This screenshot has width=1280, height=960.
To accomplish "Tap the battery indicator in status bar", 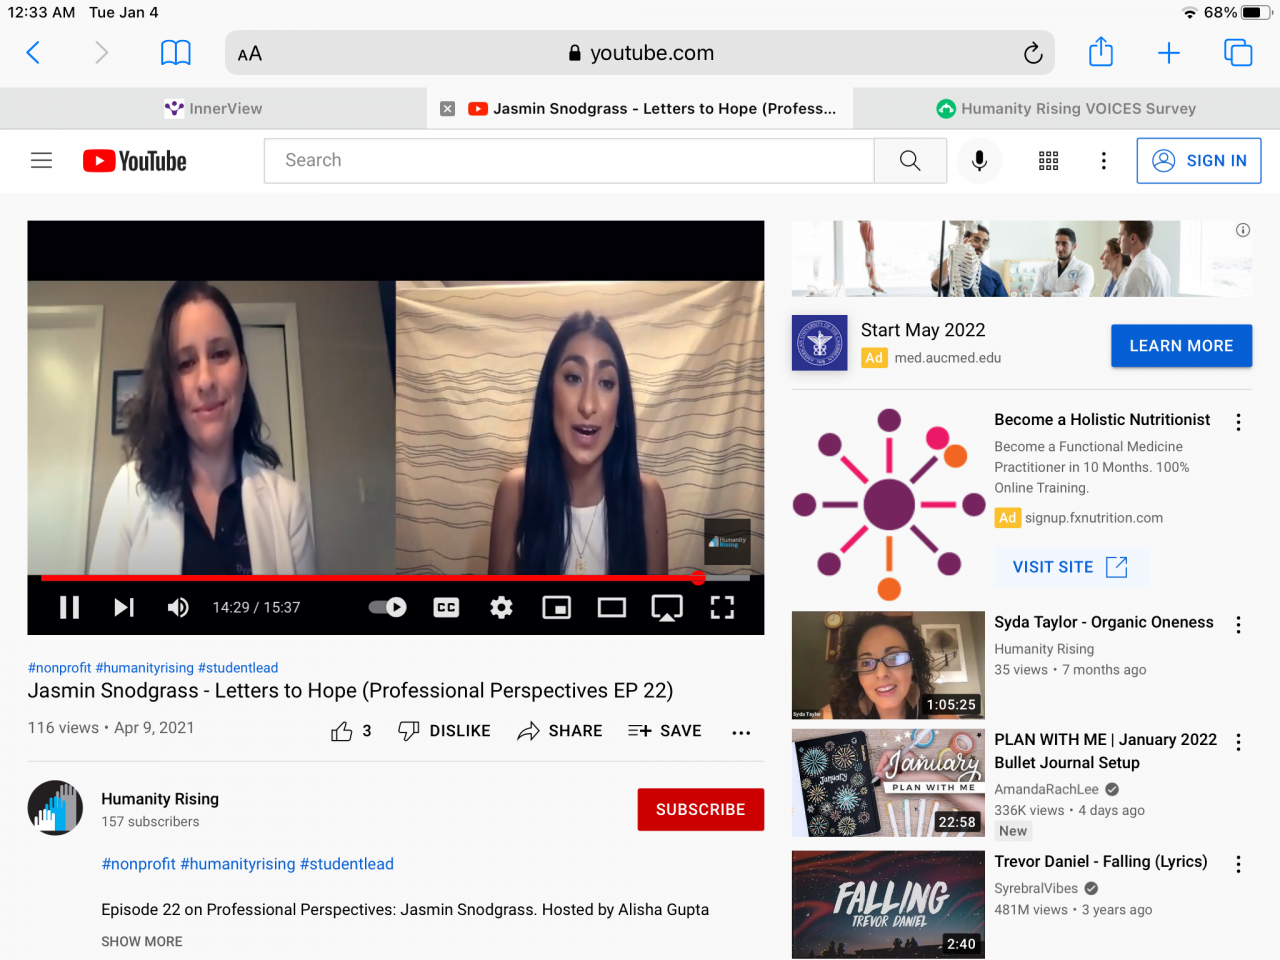I will (1256, 12).
